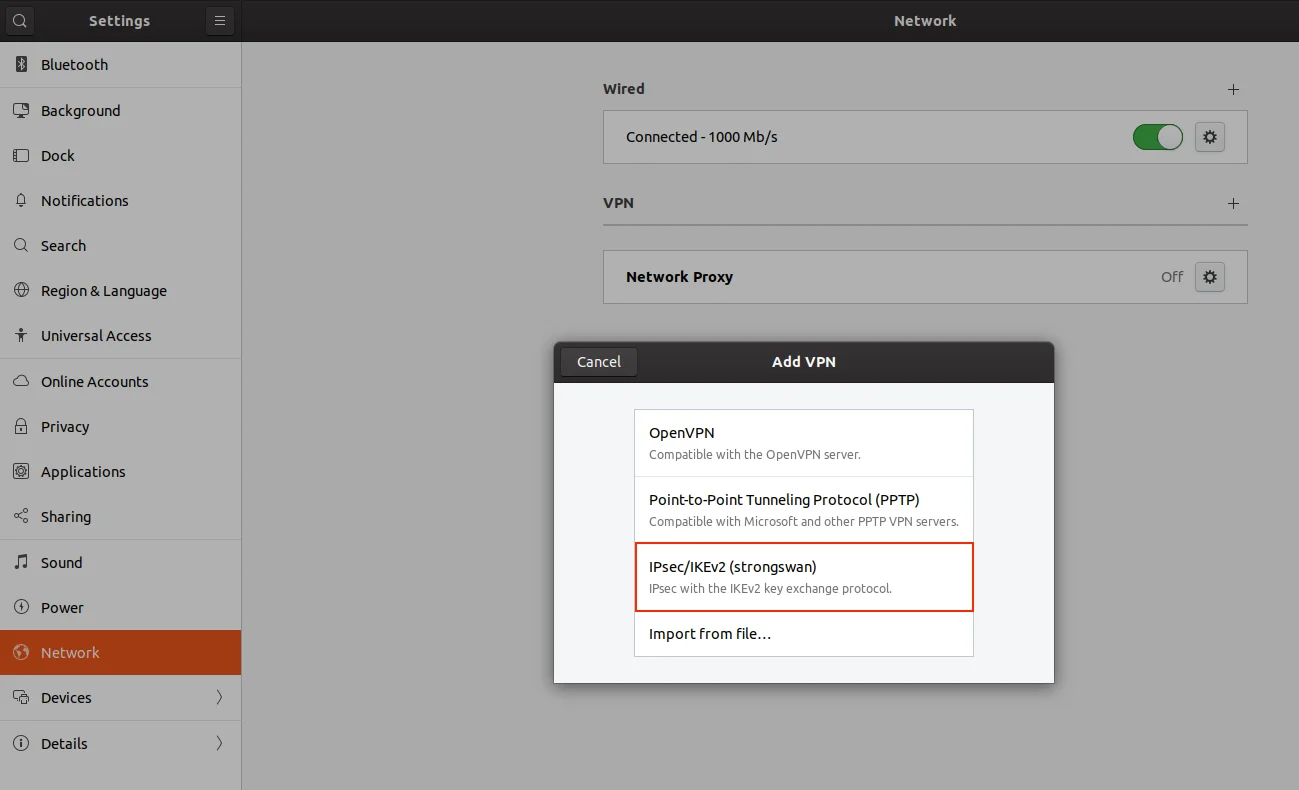The width and height of the screenshot is (1299, 790).
Task: Click Import from file… option
Action: [803, 634]
